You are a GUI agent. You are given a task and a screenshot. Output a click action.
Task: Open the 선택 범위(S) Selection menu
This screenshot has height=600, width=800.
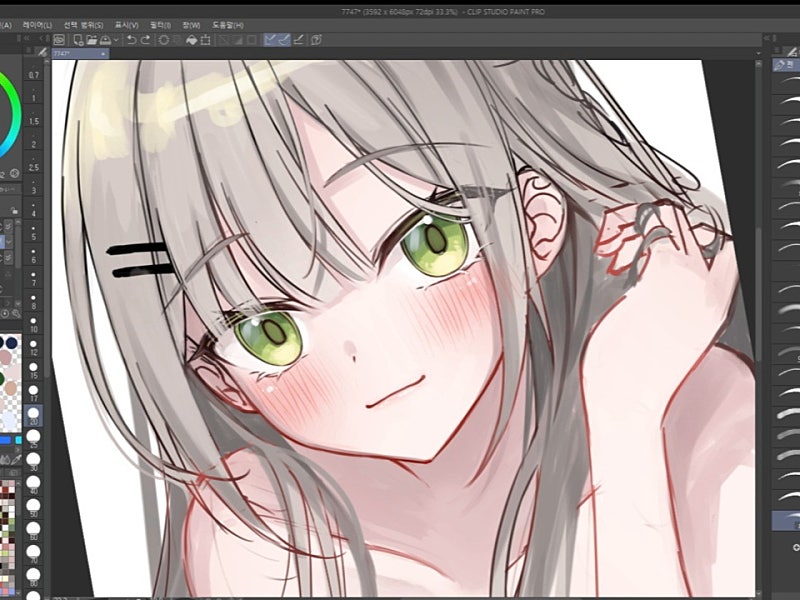83,24
